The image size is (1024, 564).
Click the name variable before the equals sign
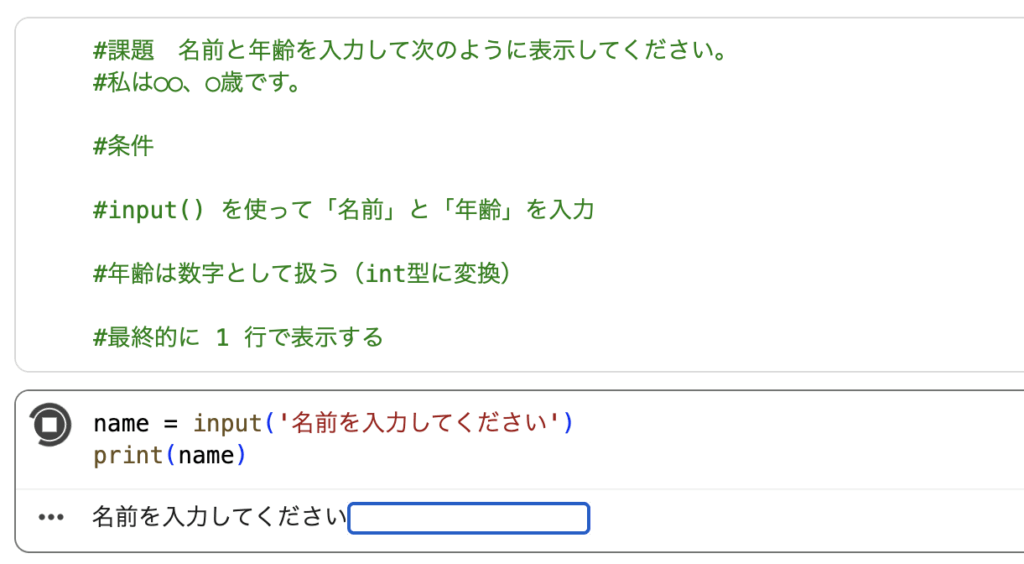(x=121, y=423)
